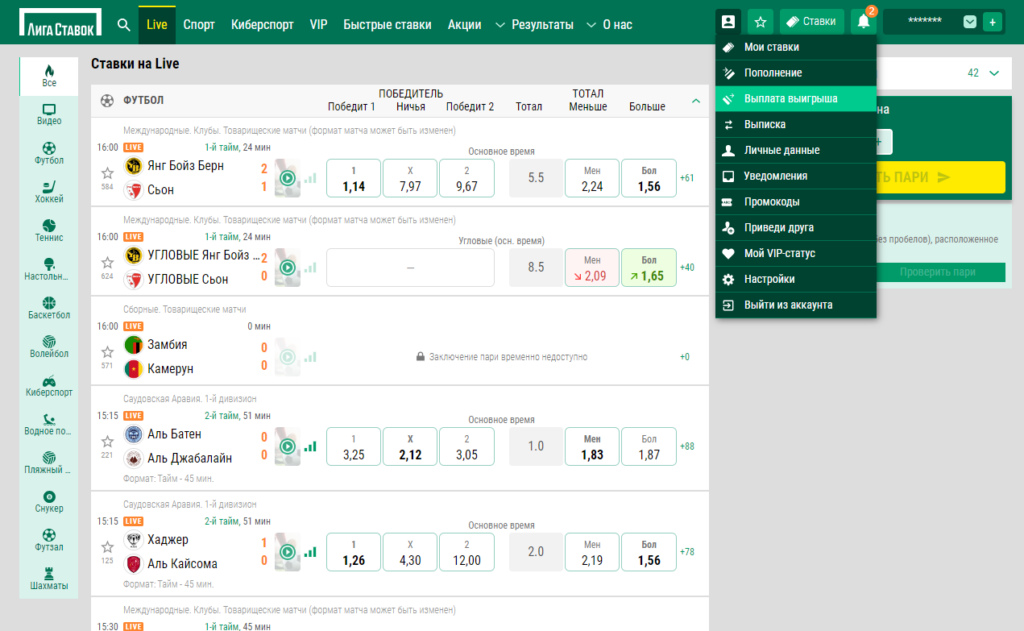Select Выплата выигрыша in account menu

point(795,99)
